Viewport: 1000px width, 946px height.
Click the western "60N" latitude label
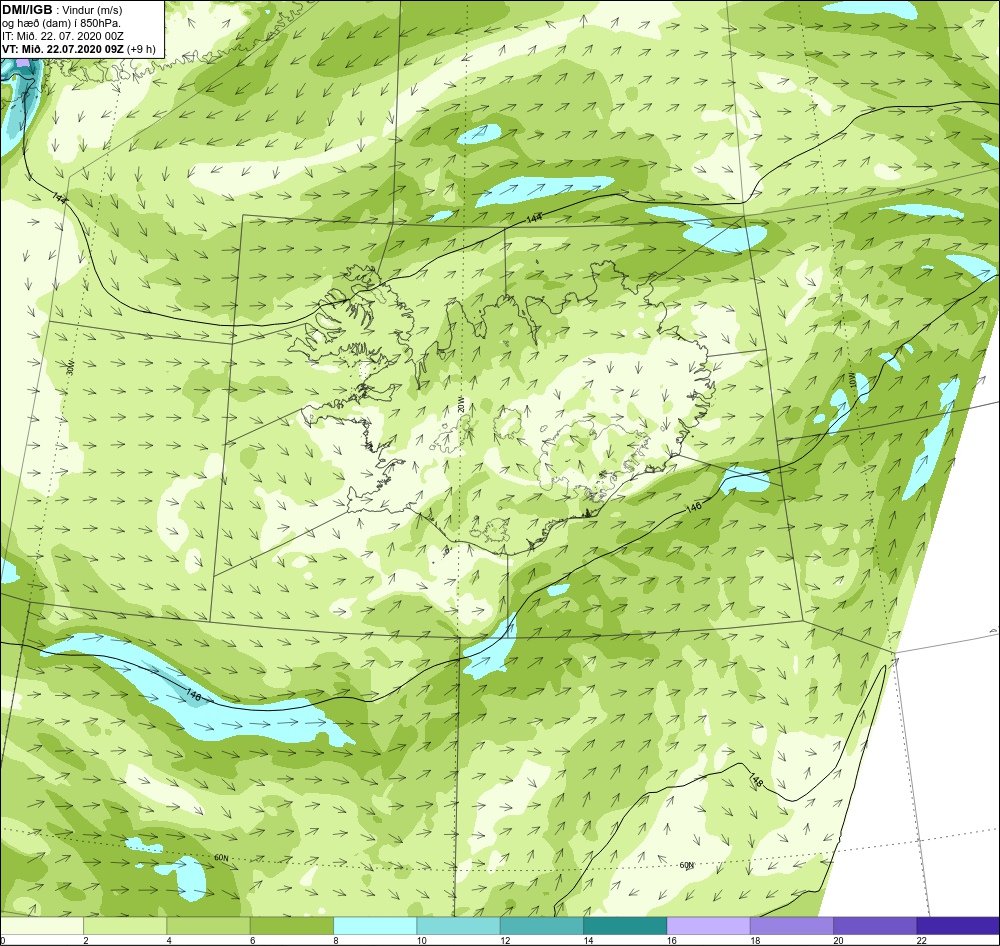tap(221, 858)
